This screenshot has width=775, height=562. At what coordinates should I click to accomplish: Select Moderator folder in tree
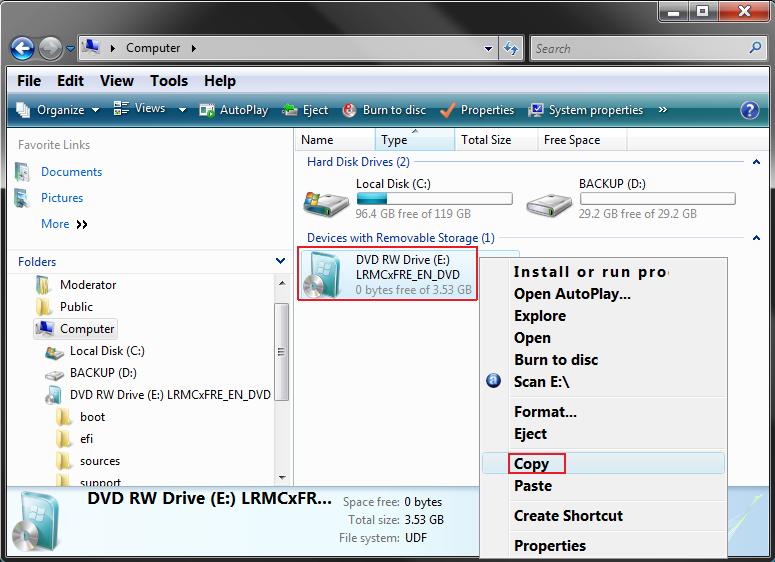click(87, 285)
